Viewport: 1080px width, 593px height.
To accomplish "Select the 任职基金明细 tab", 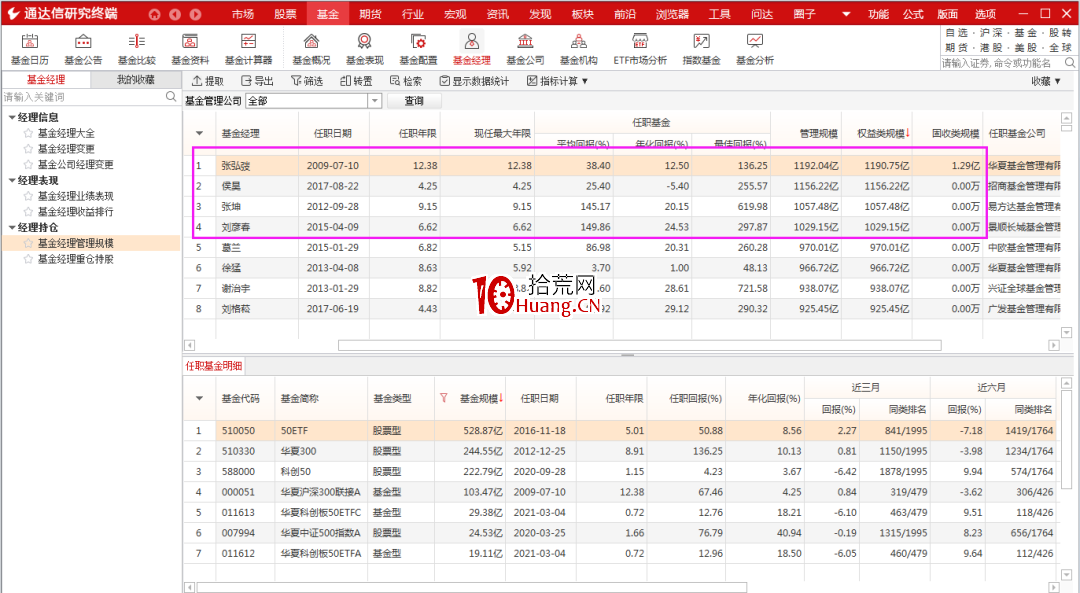I will (x=214, y=366).
